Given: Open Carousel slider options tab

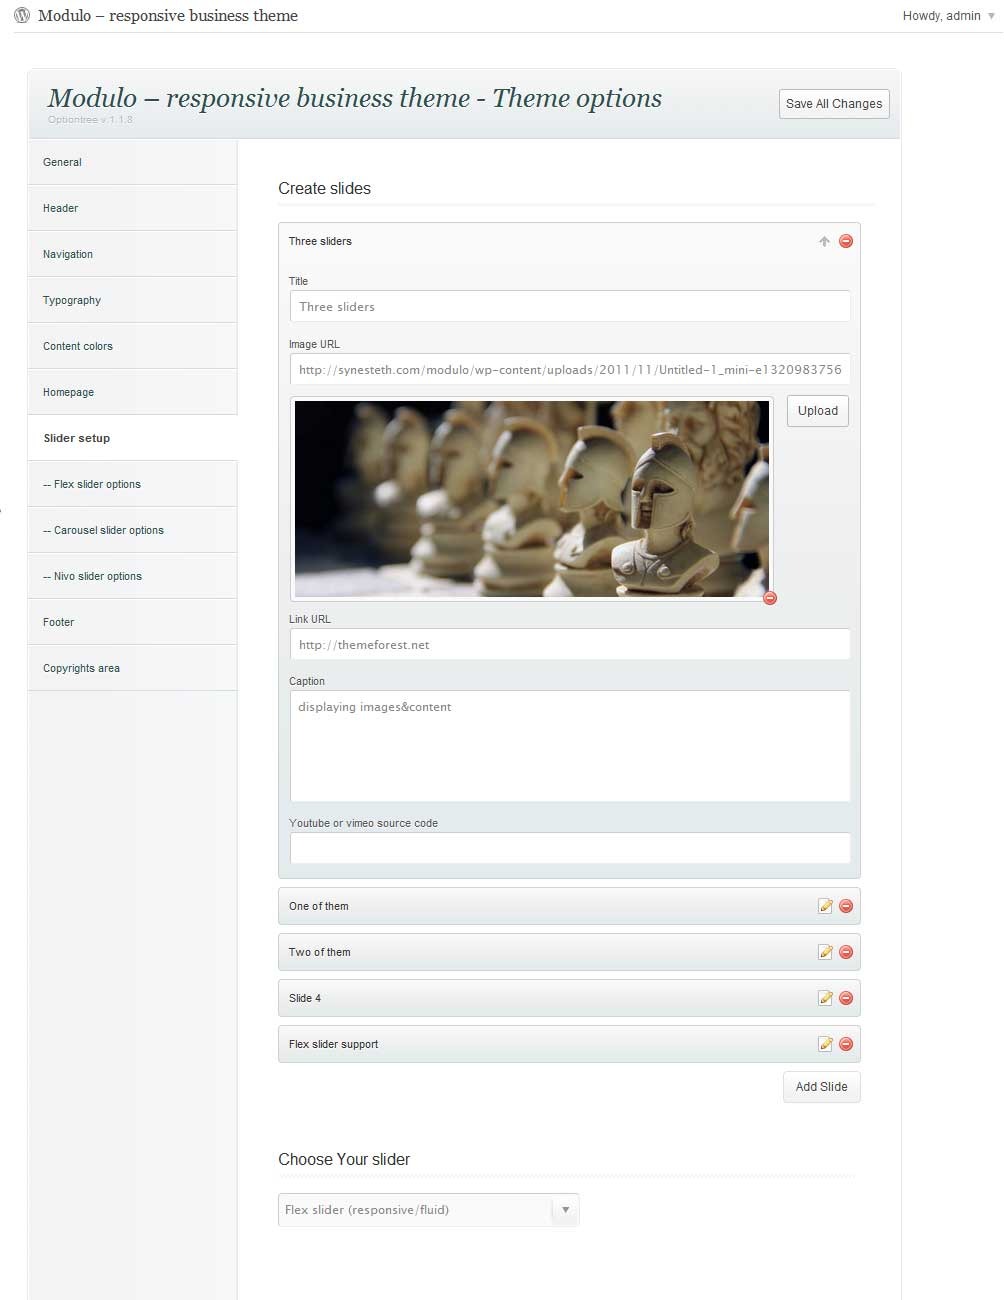Looking at the screenshot, I should pos(133,530).
